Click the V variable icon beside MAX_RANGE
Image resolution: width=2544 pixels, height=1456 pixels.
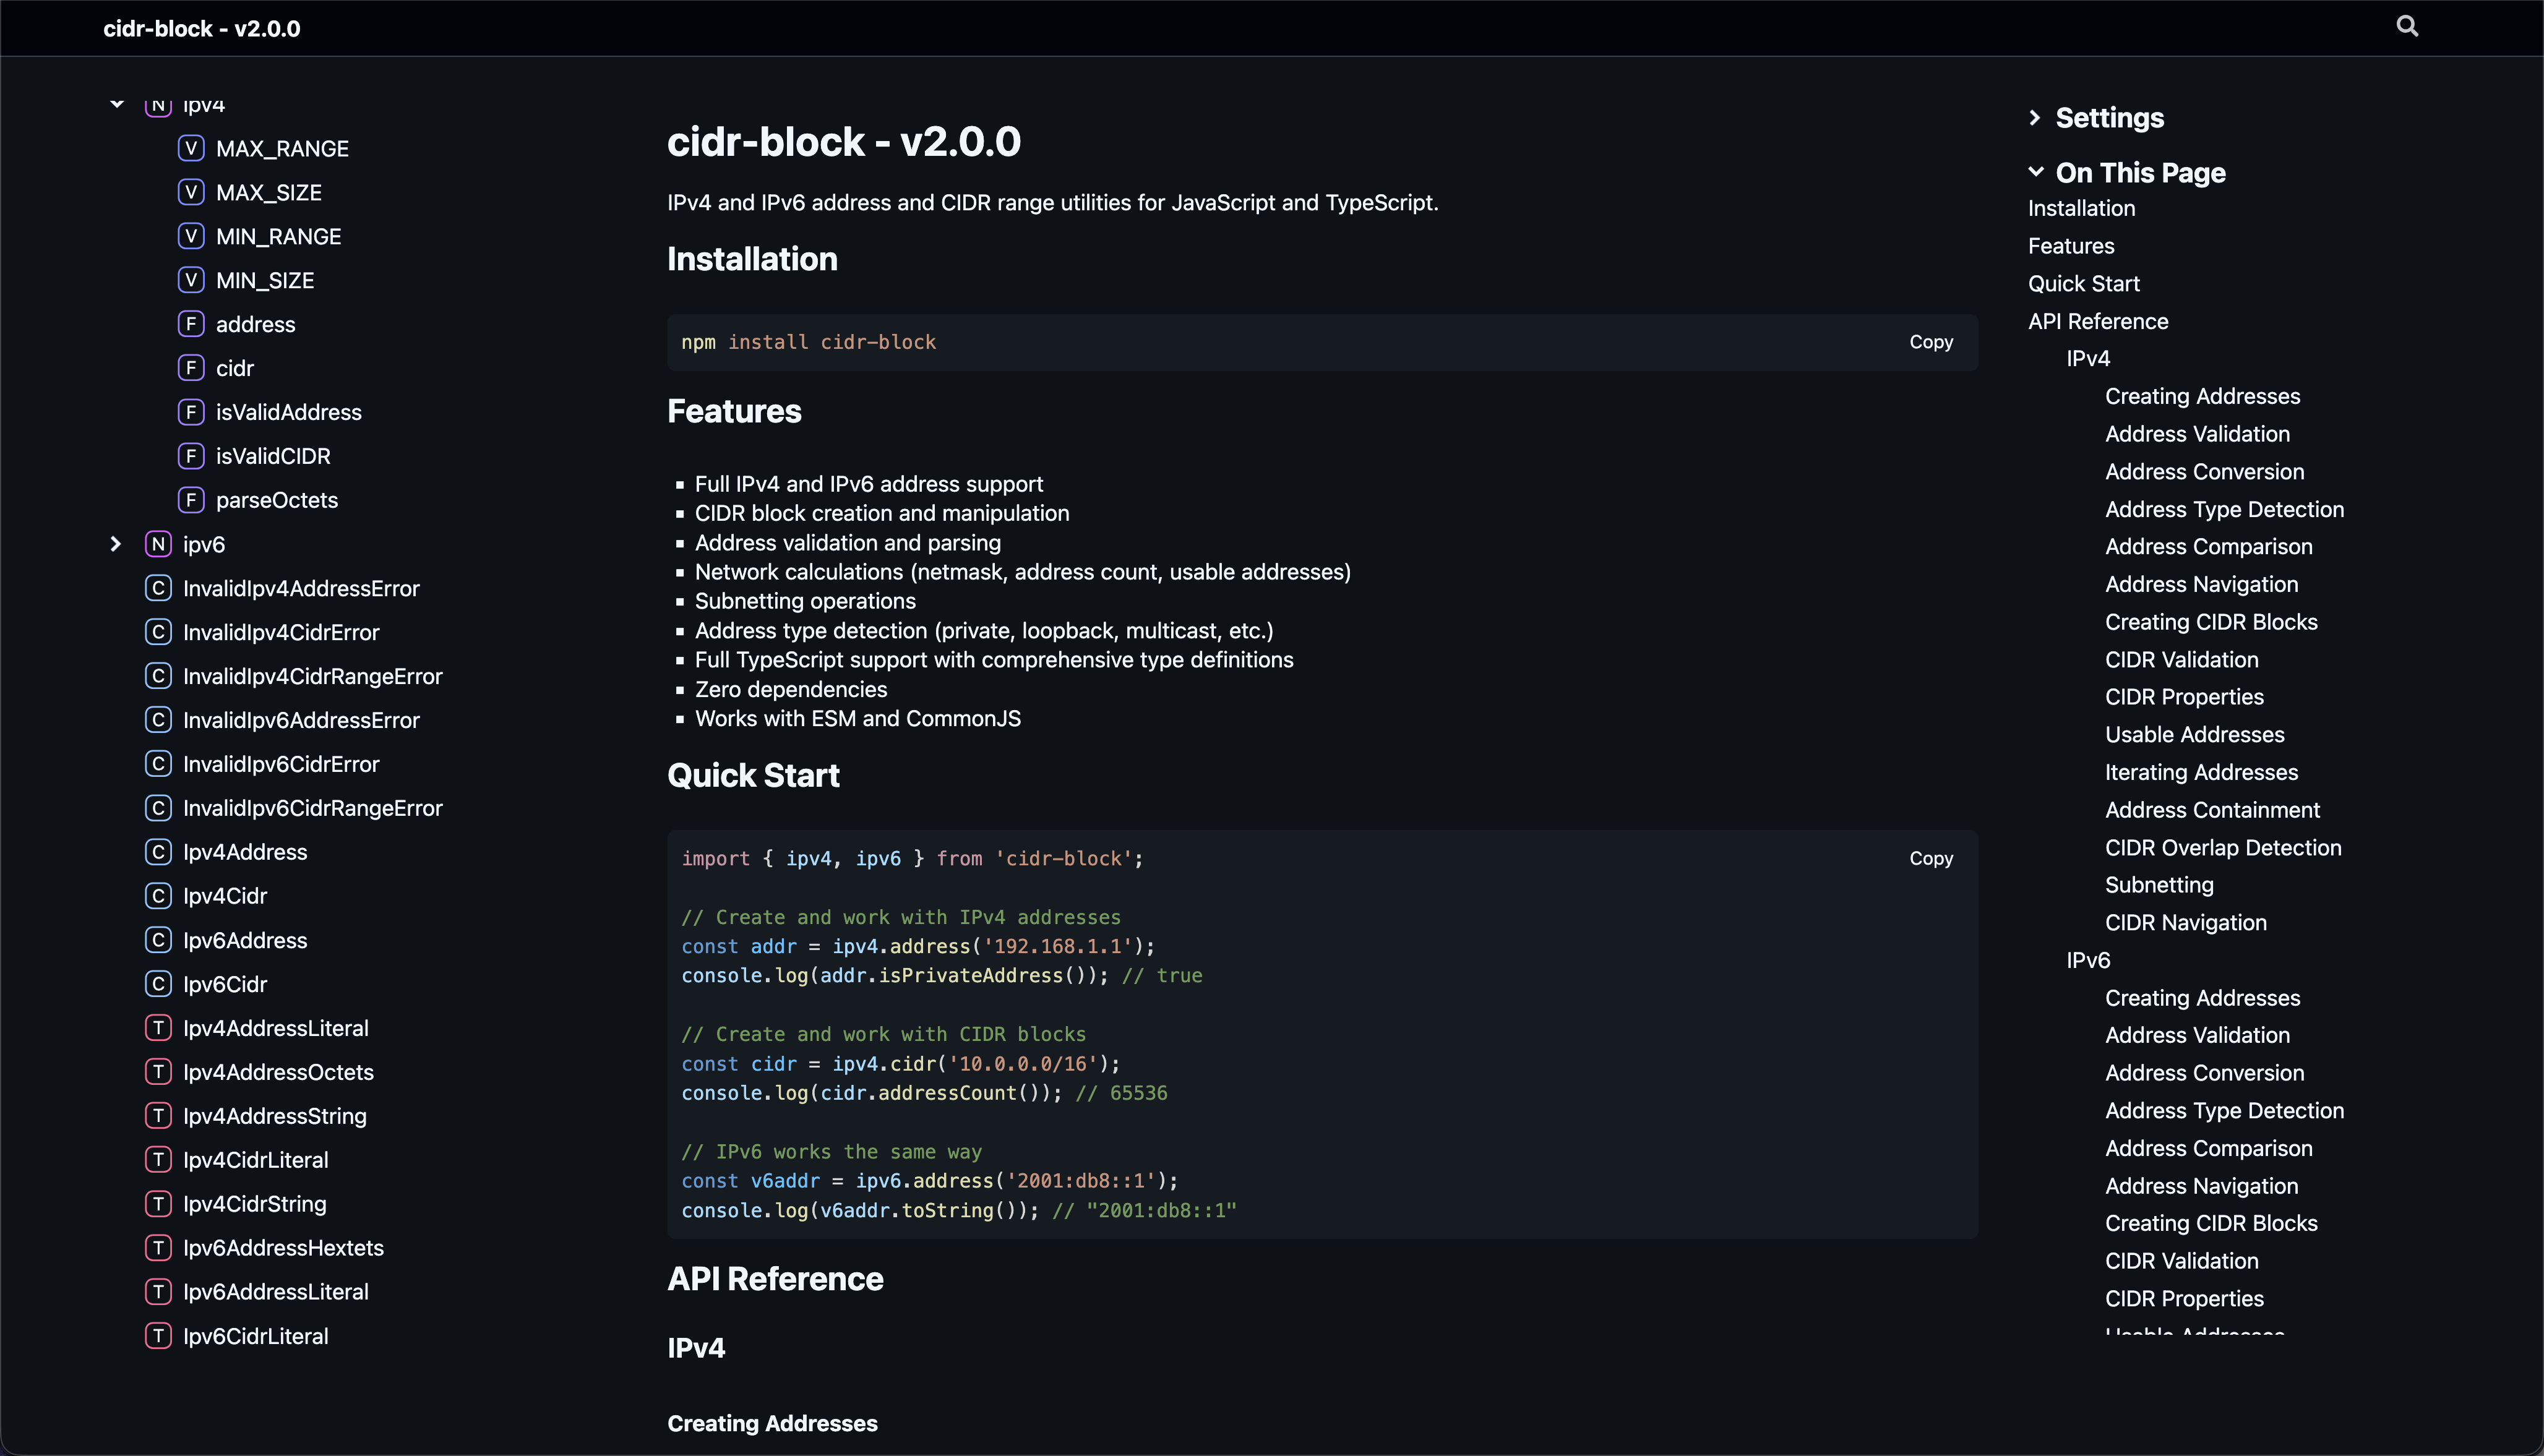(x=191, y=148)
